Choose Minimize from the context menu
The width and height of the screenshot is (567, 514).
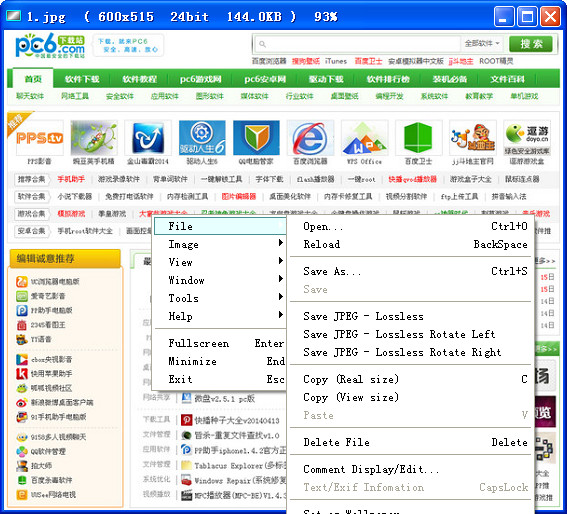coord(220,361)
